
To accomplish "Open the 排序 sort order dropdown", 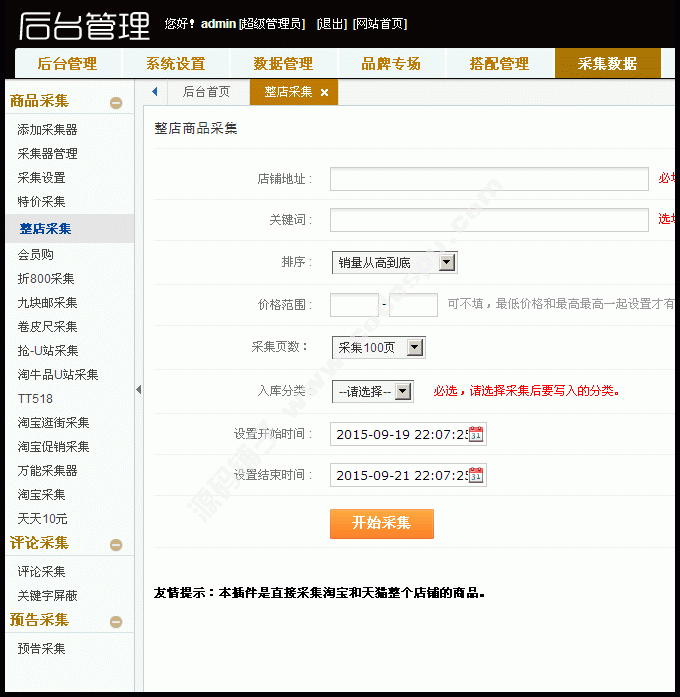I will (447, 262).
